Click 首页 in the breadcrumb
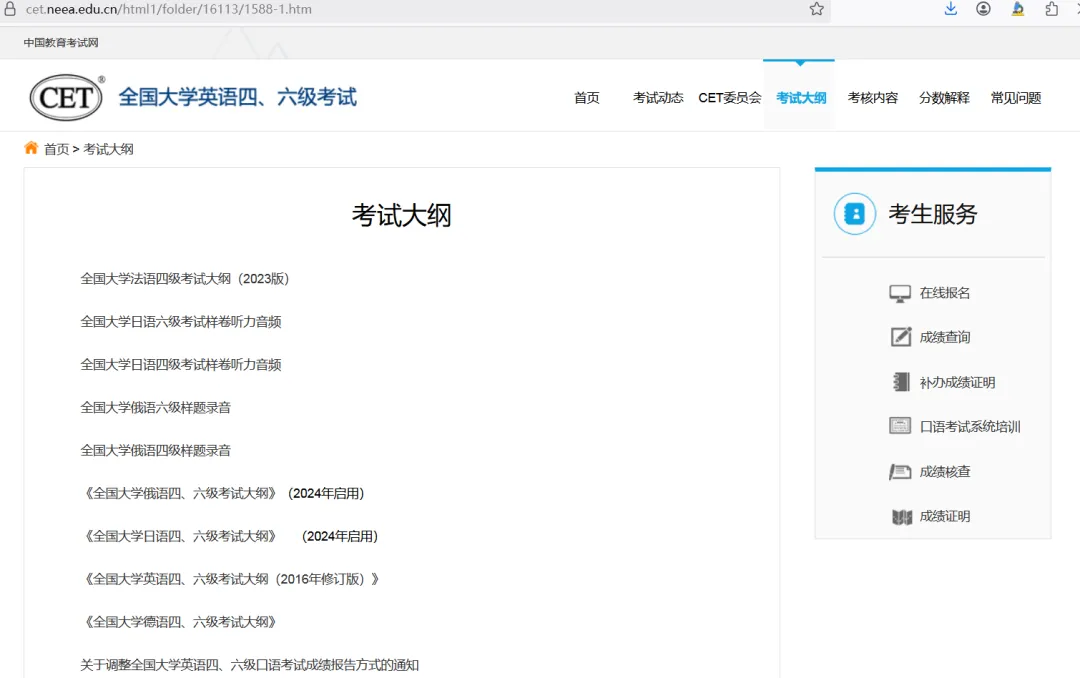 (x=56, y=149)
